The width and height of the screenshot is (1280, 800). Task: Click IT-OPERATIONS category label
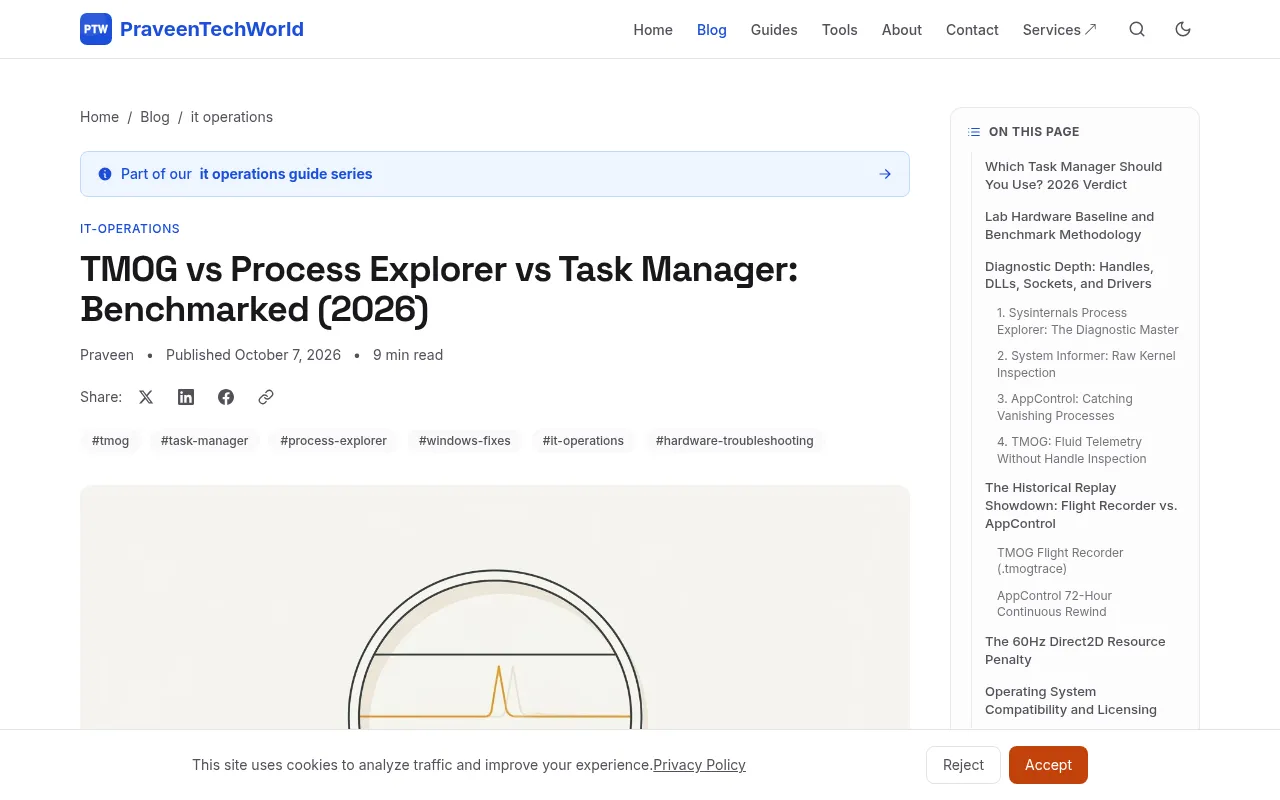[x=130, y=229]
